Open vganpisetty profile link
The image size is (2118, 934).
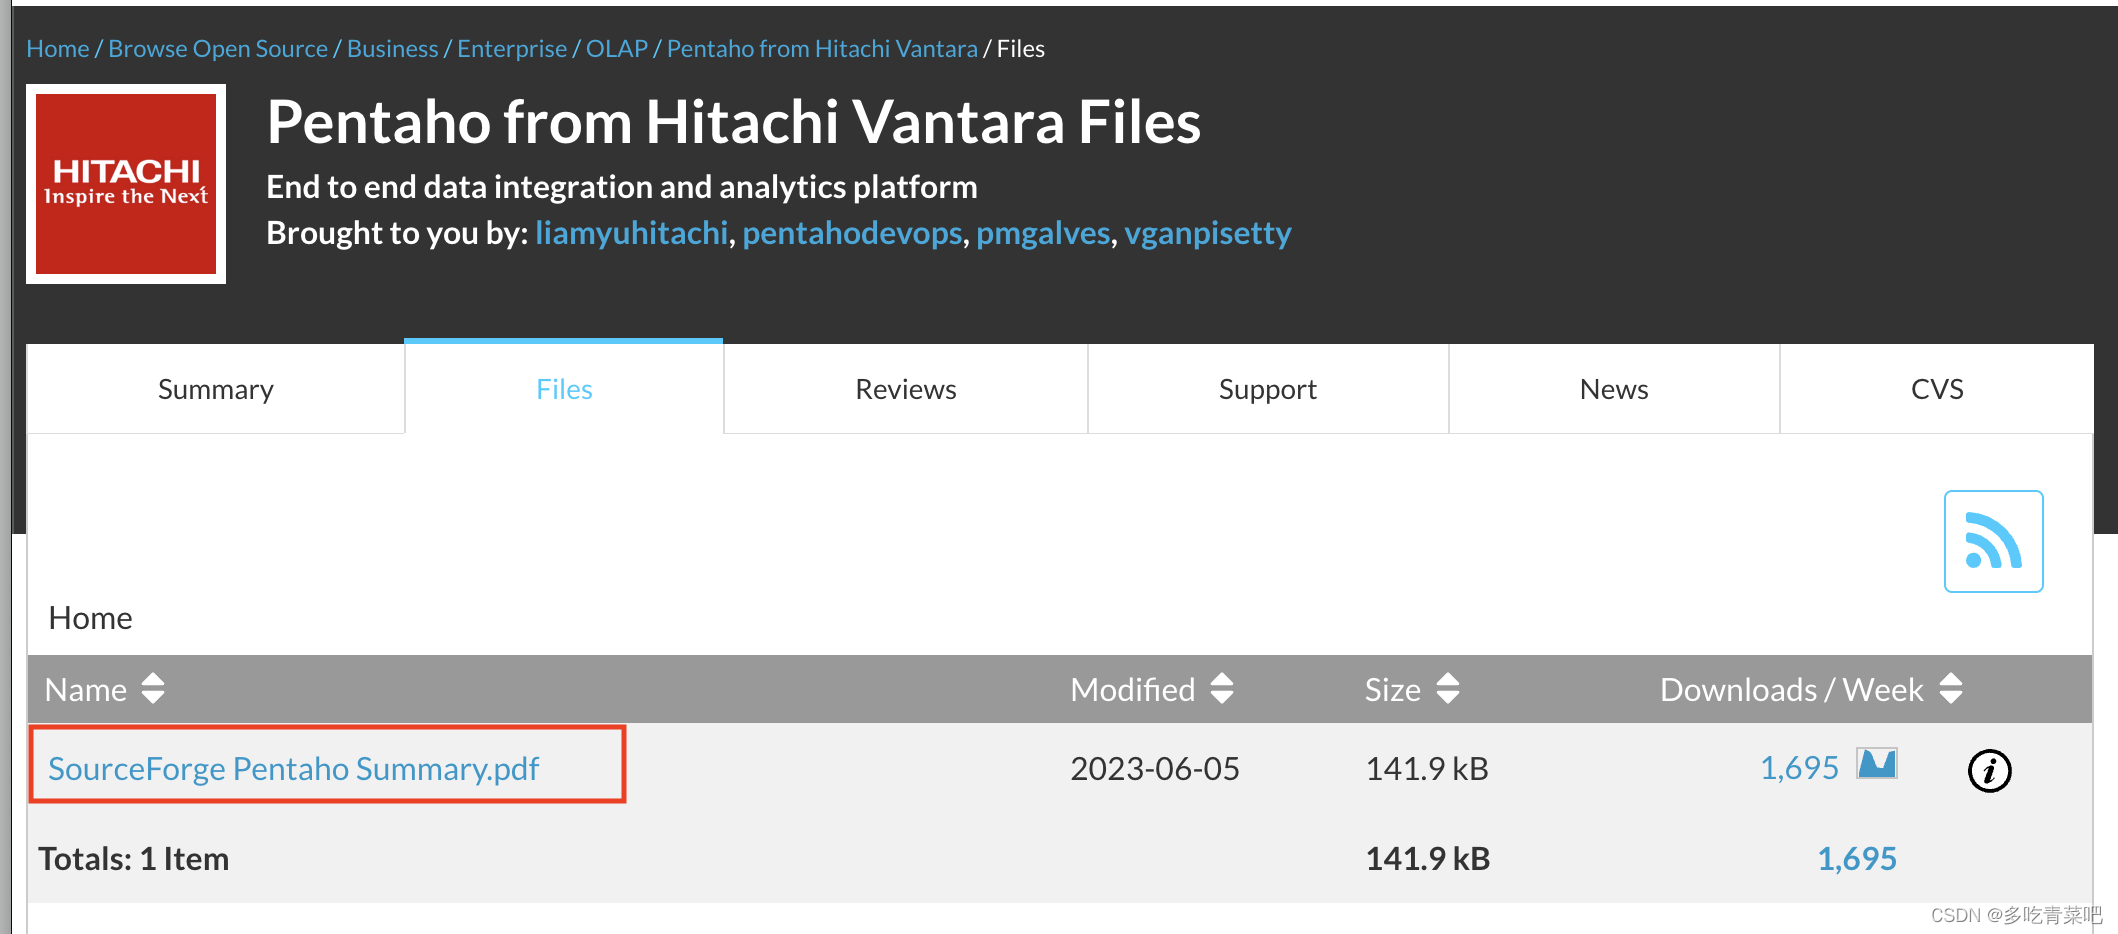[x=1208, y=233]
